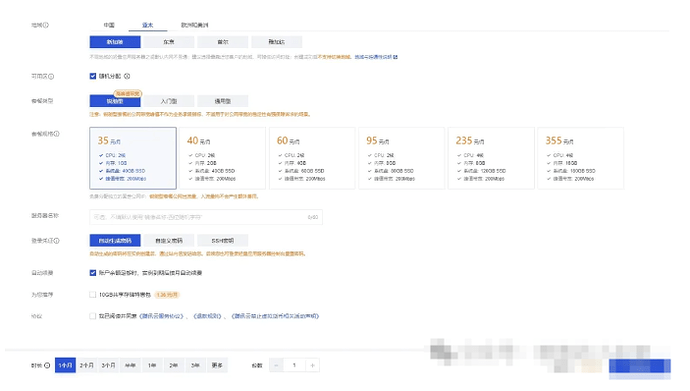Open the info icon beside 地域 label
Viewport: 690px width, 391px height.
[46, 25]
